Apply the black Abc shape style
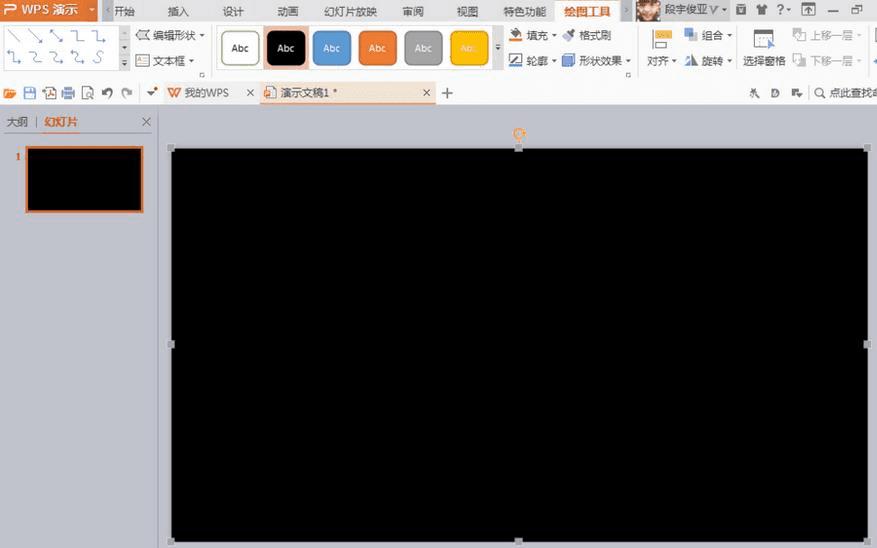This screenshot has height=548, width=877. tap(286, 48)
